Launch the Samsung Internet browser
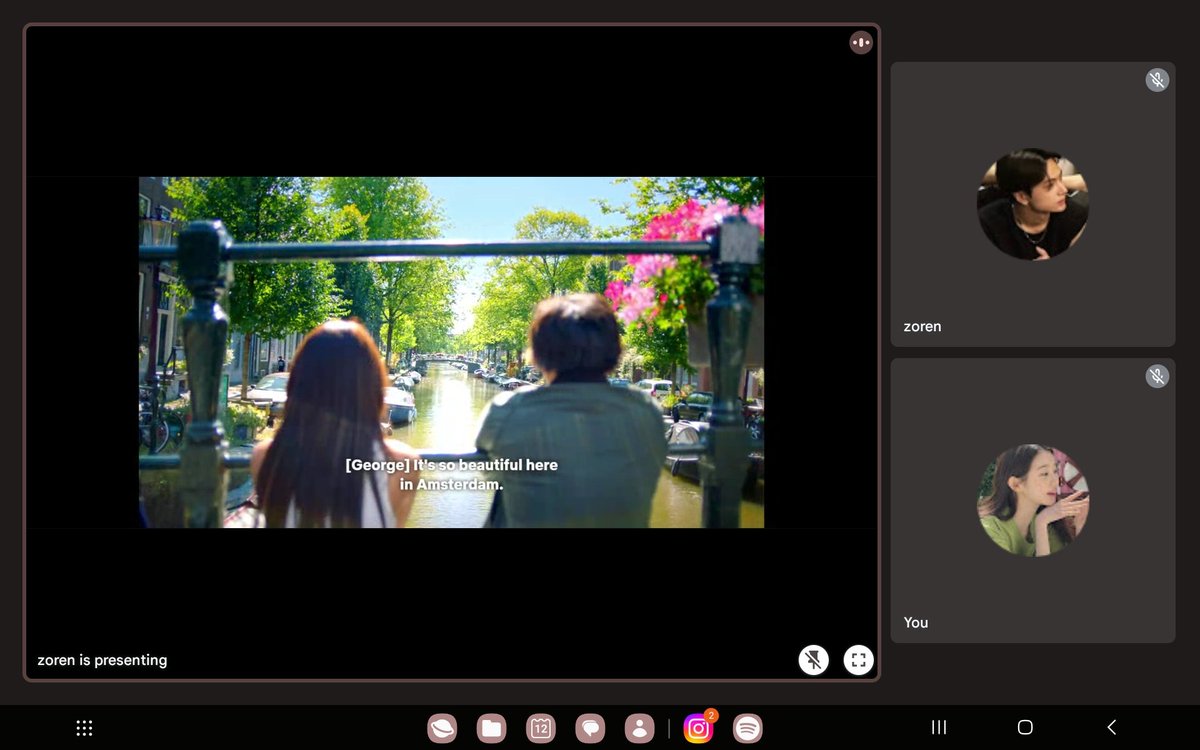Viewport: 1200px width, 750px height. [441, 727]
